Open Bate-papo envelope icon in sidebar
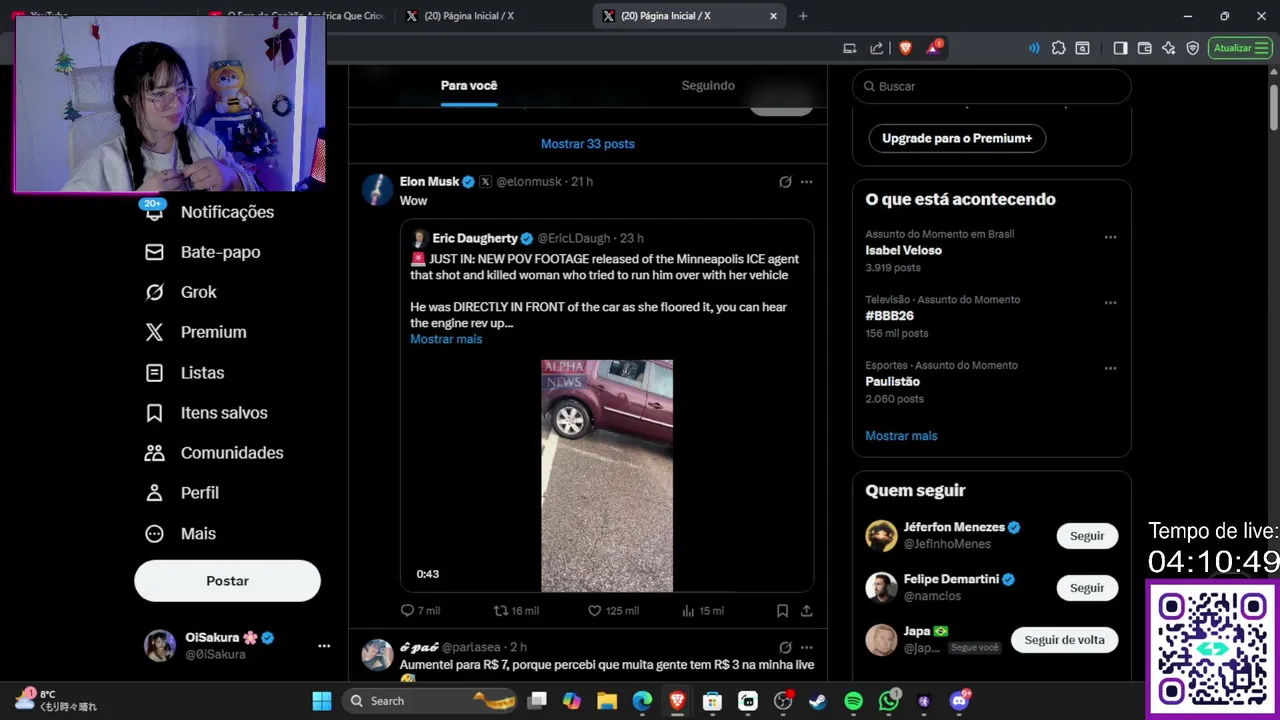1280x720 pixels. pos(154,252)
